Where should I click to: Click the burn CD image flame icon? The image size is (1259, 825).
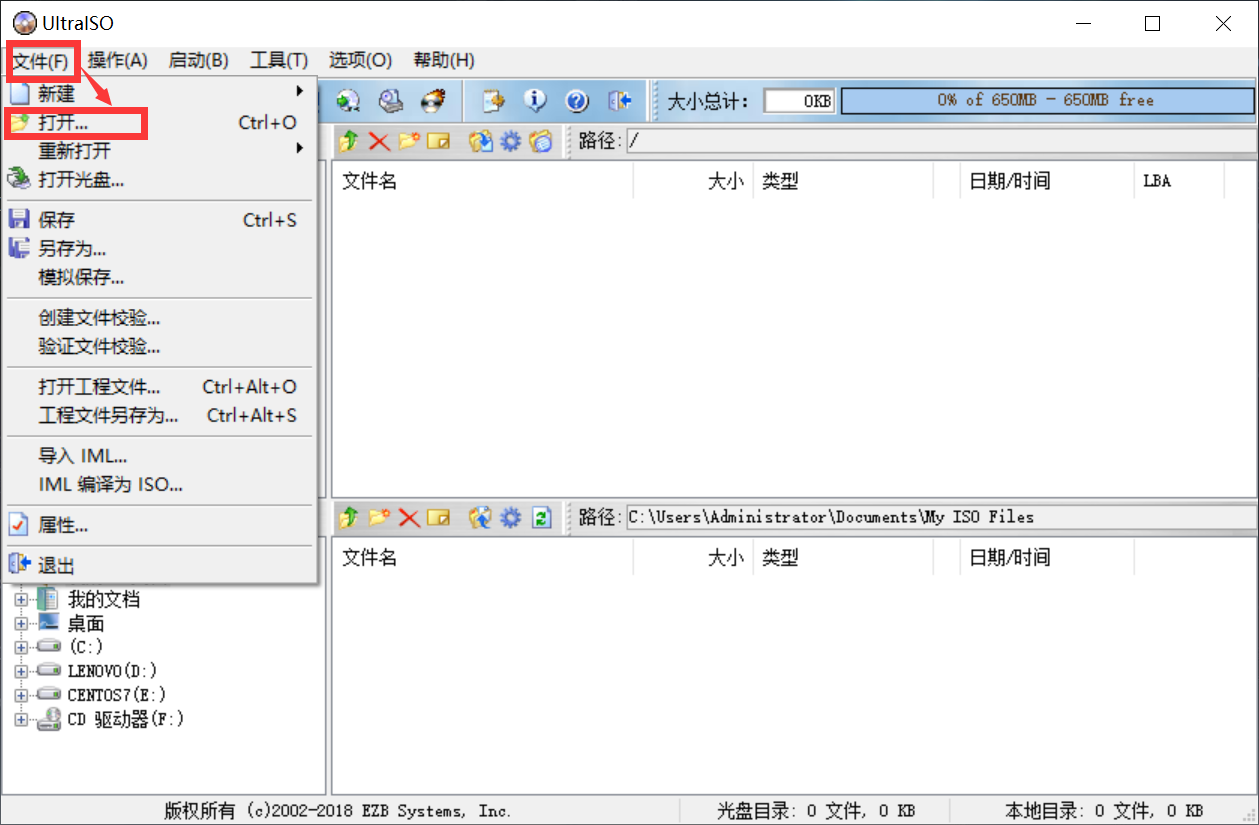click(432, 101)
